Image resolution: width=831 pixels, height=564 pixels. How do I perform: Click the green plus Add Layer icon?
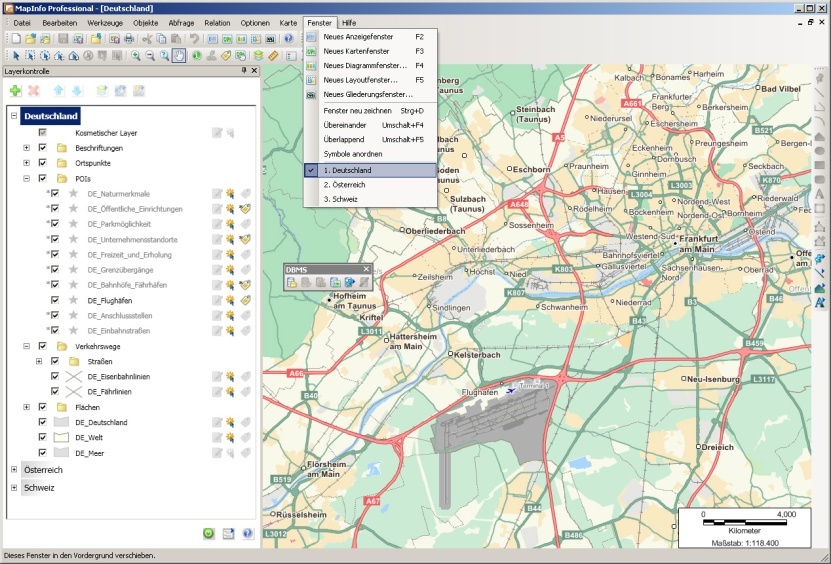(x=15, y=91)
